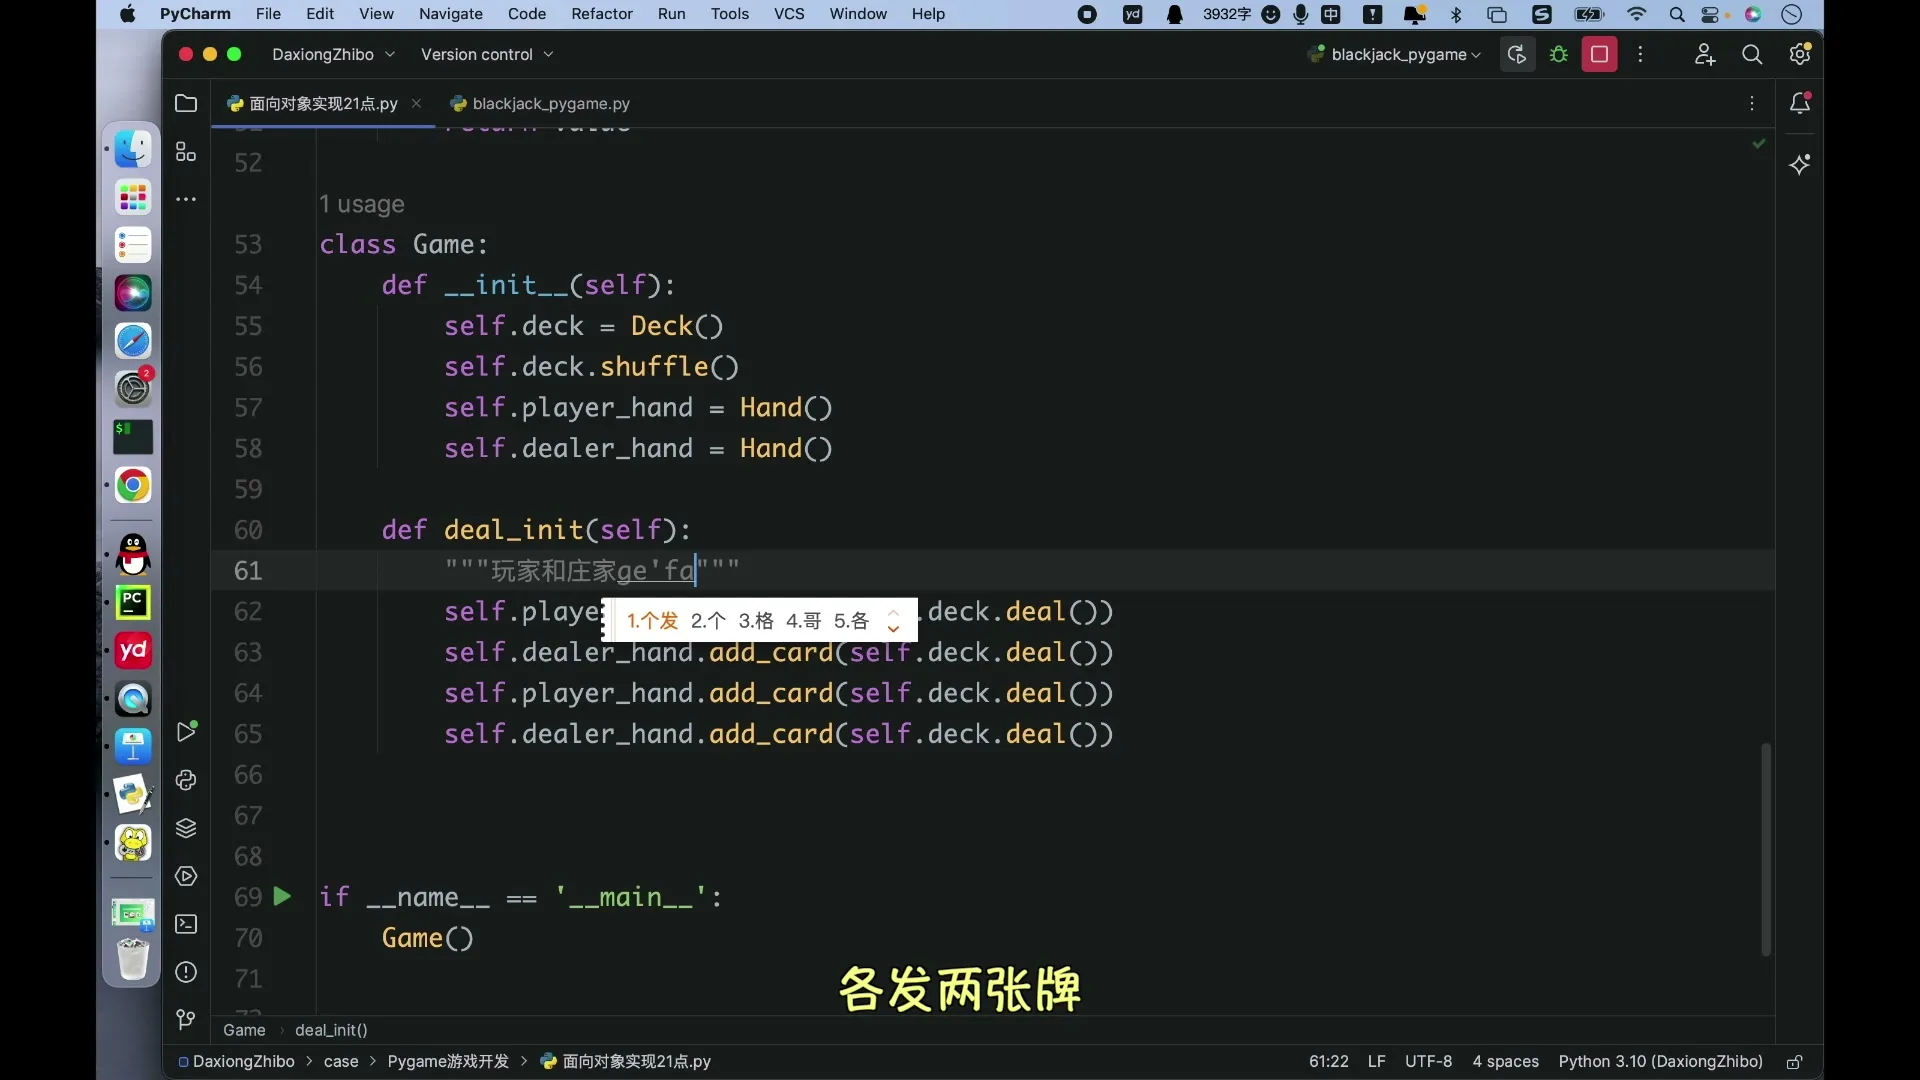Click Wi-Fi icon in macOS menu bar

[x=1637, y=14]
